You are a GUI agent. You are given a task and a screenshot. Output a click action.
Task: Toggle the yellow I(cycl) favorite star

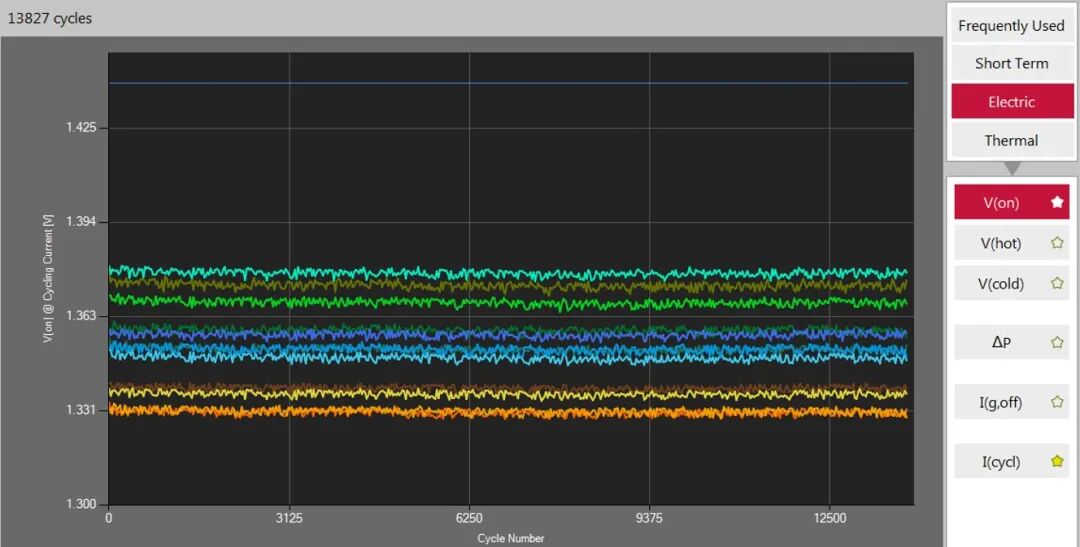coord(1057,462)
